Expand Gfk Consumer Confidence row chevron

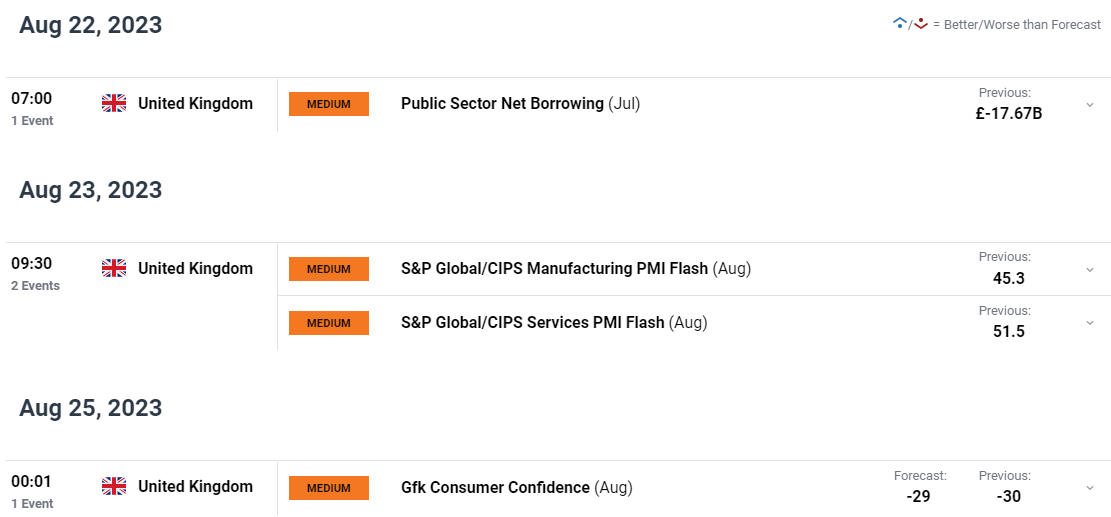(1090, 487)
